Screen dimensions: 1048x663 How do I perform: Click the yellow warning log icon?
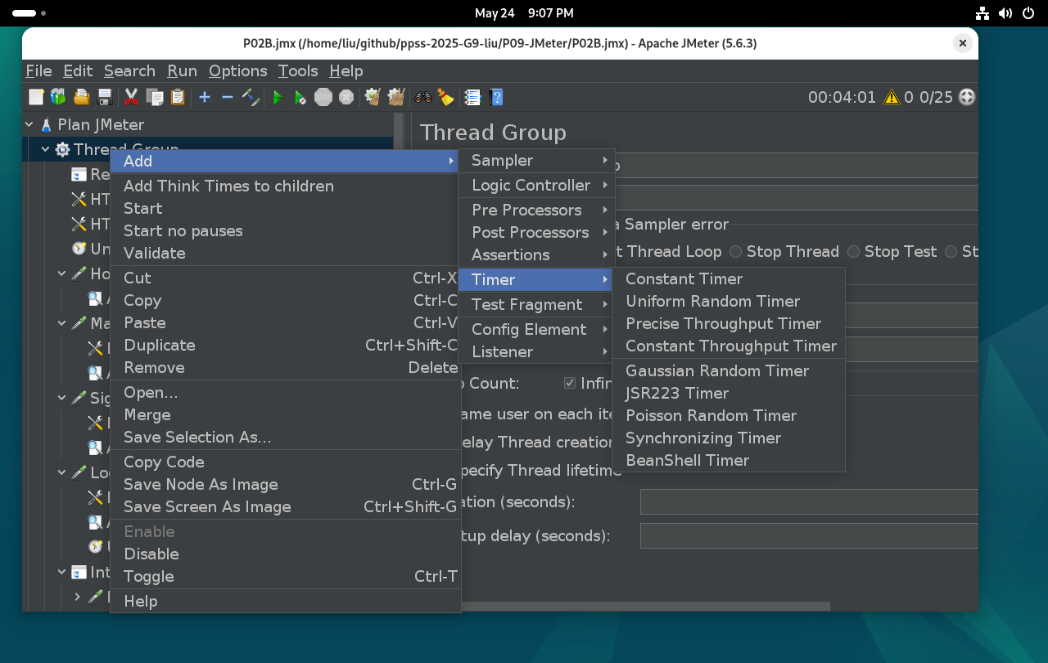click(892, 98)
